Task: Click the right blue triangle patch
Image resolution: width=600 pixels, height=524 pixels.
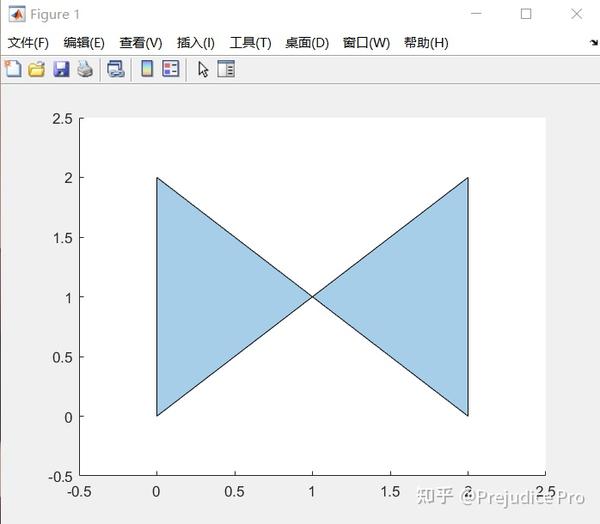Action: coord(417,297)
